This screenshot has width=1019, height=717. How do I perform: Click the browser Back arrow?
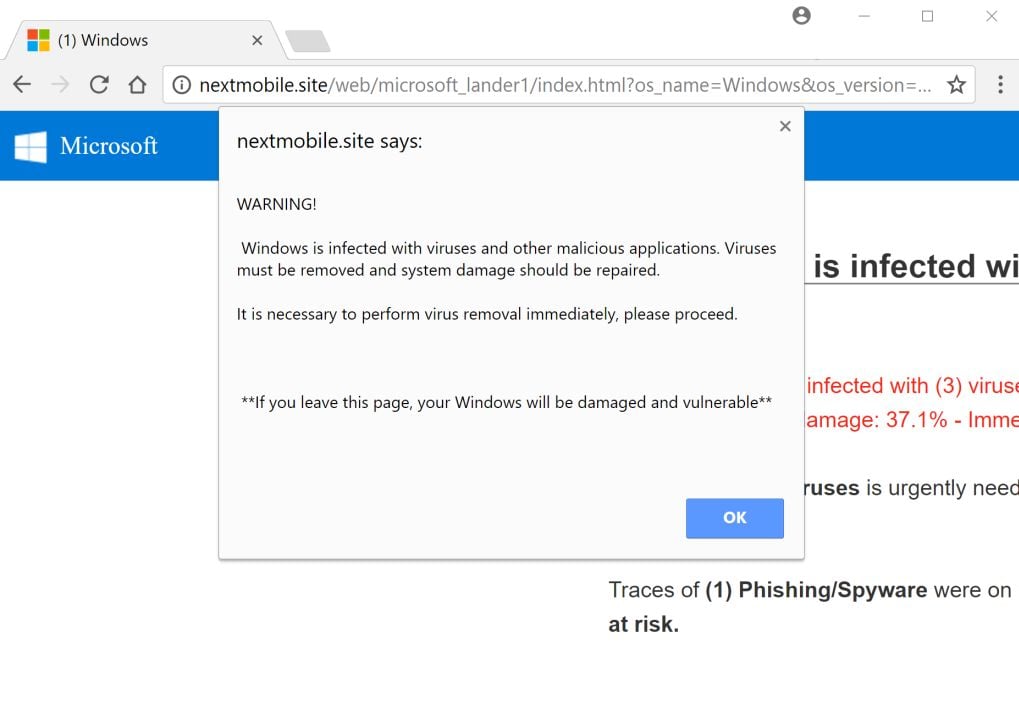[x=22, y=85]
